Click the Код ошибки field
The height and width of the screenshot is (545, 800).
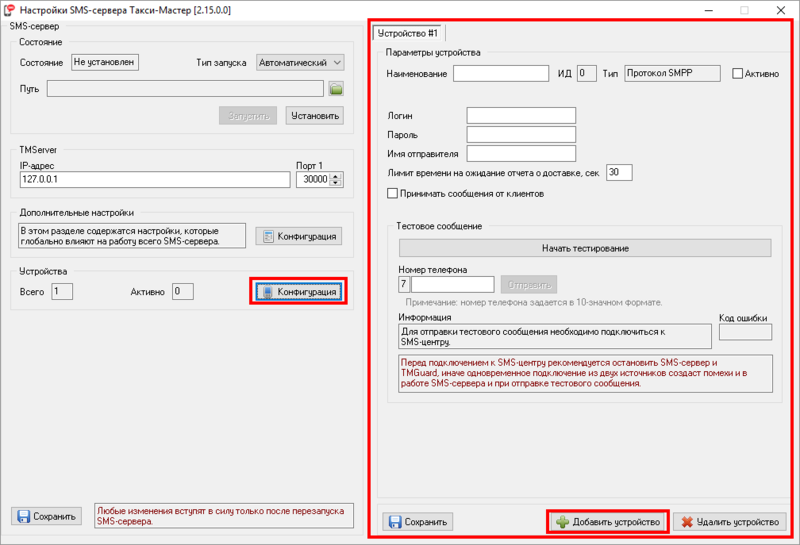tap(745, 332)
